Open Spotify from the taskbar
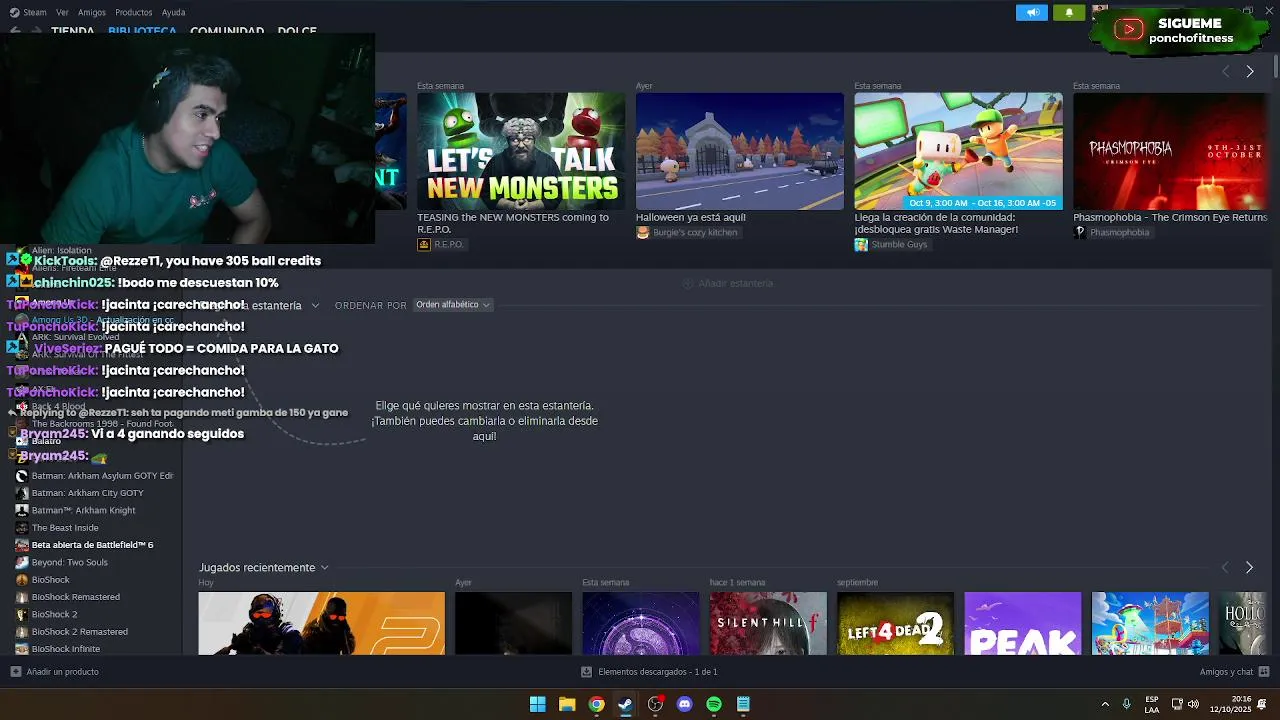This screenshot has width=1280, height=720. point(714,704)
